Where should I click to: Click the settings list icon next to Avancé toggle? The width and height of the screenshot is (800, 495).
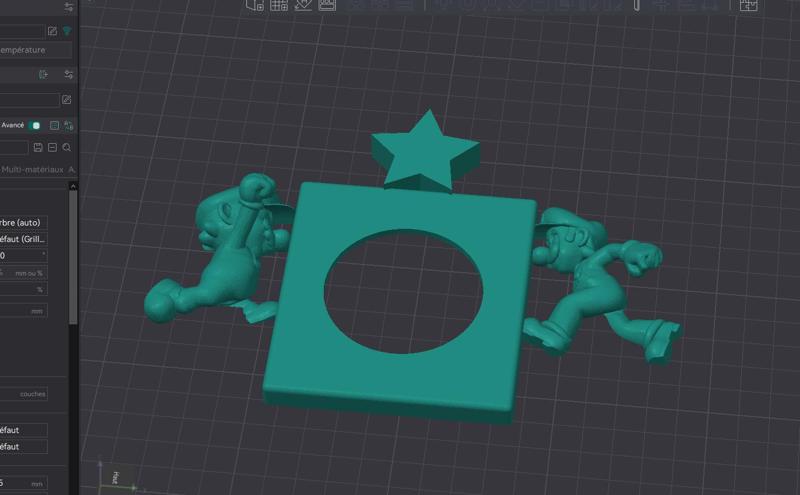tap(54, 125)
